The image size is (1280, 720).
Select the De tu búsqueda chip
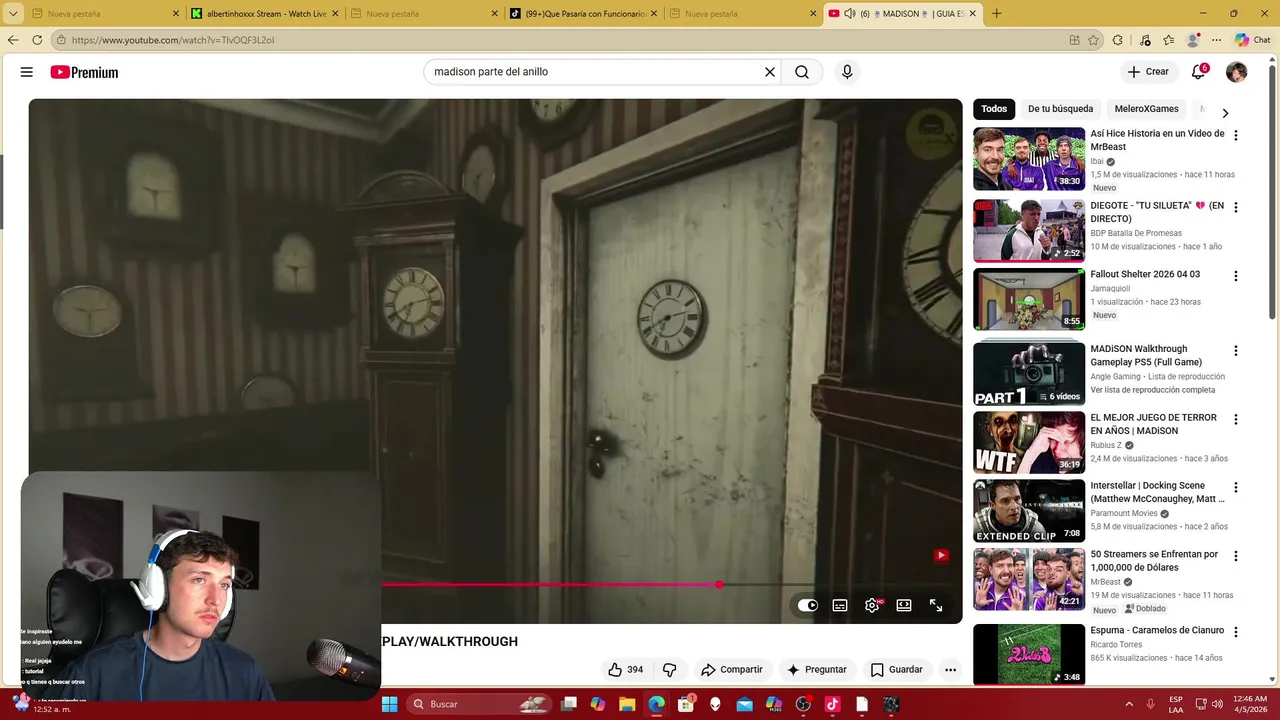[x=1060, y=109]
